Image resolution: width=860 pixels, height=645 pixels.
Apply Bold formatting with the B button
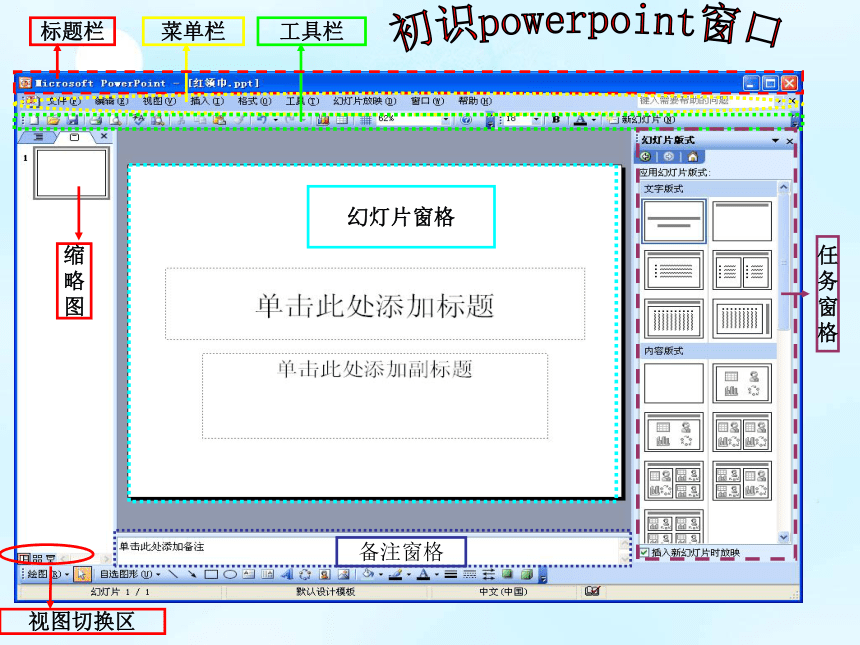(556, 120)
